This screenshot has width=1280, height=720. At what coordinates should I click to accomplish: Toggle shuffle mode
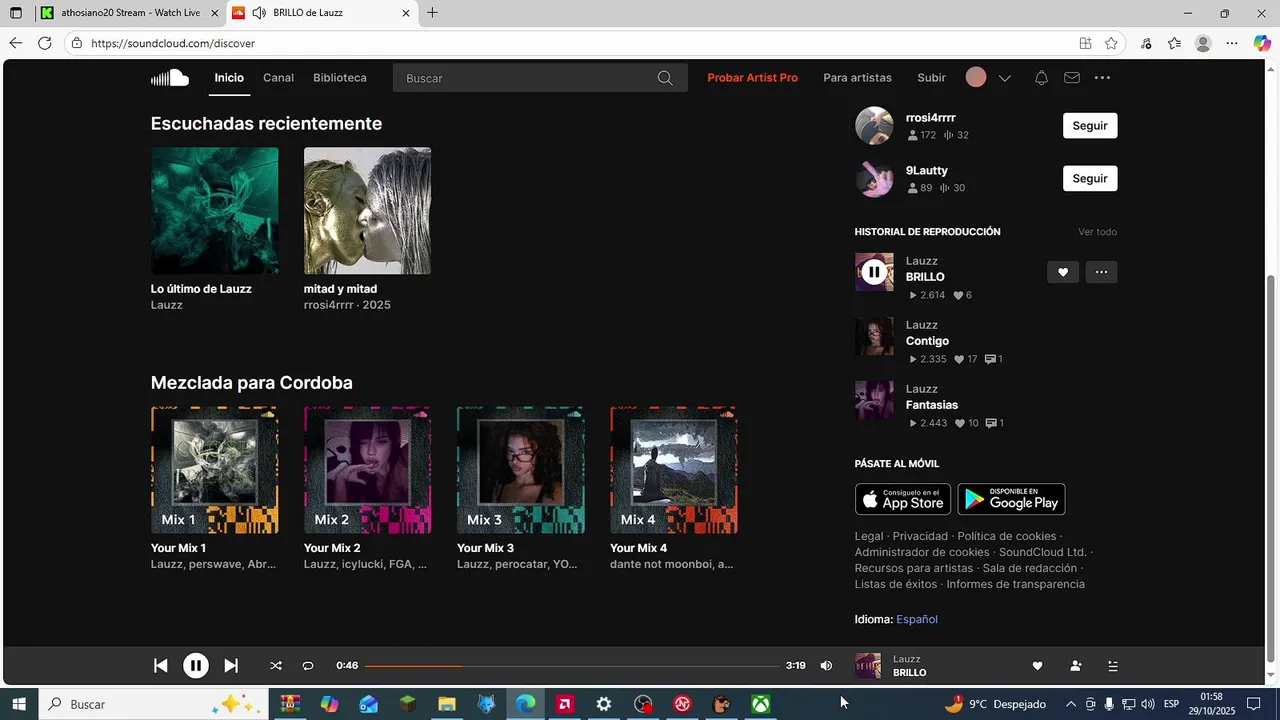click(x=276, y=666)
